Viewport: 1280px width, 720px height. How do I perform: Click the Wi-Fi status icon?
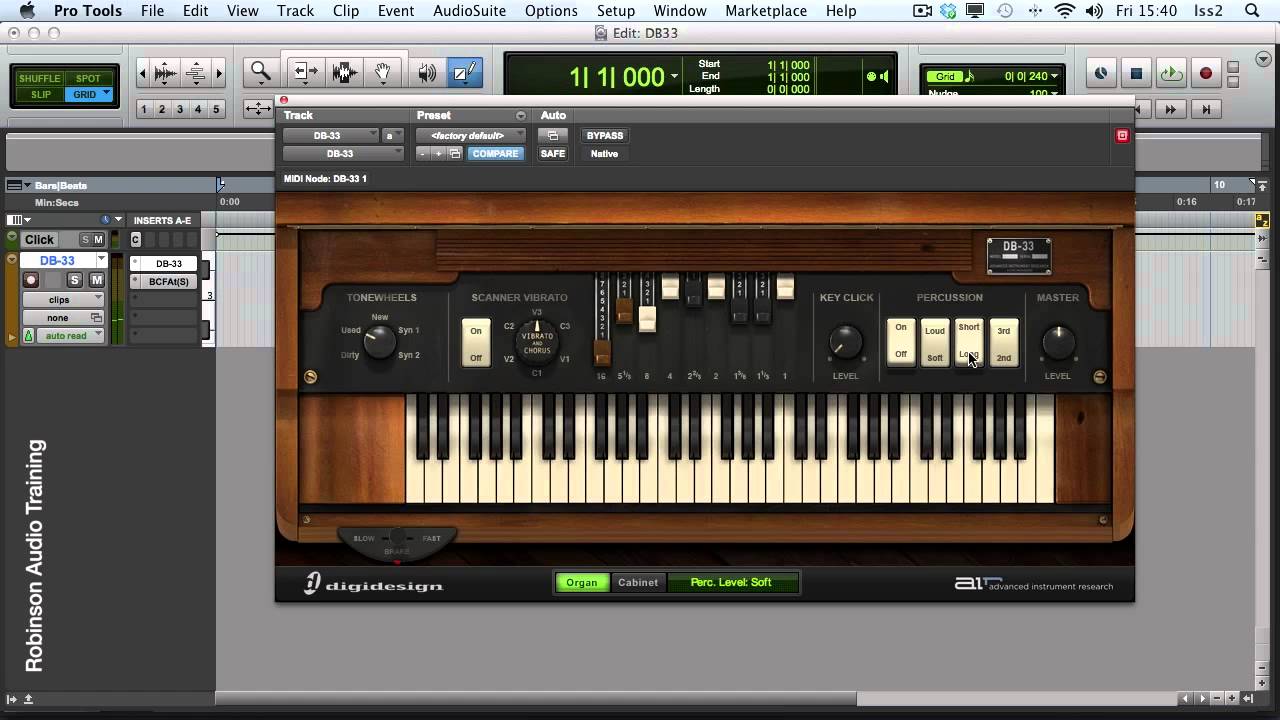pos(1065,11)
